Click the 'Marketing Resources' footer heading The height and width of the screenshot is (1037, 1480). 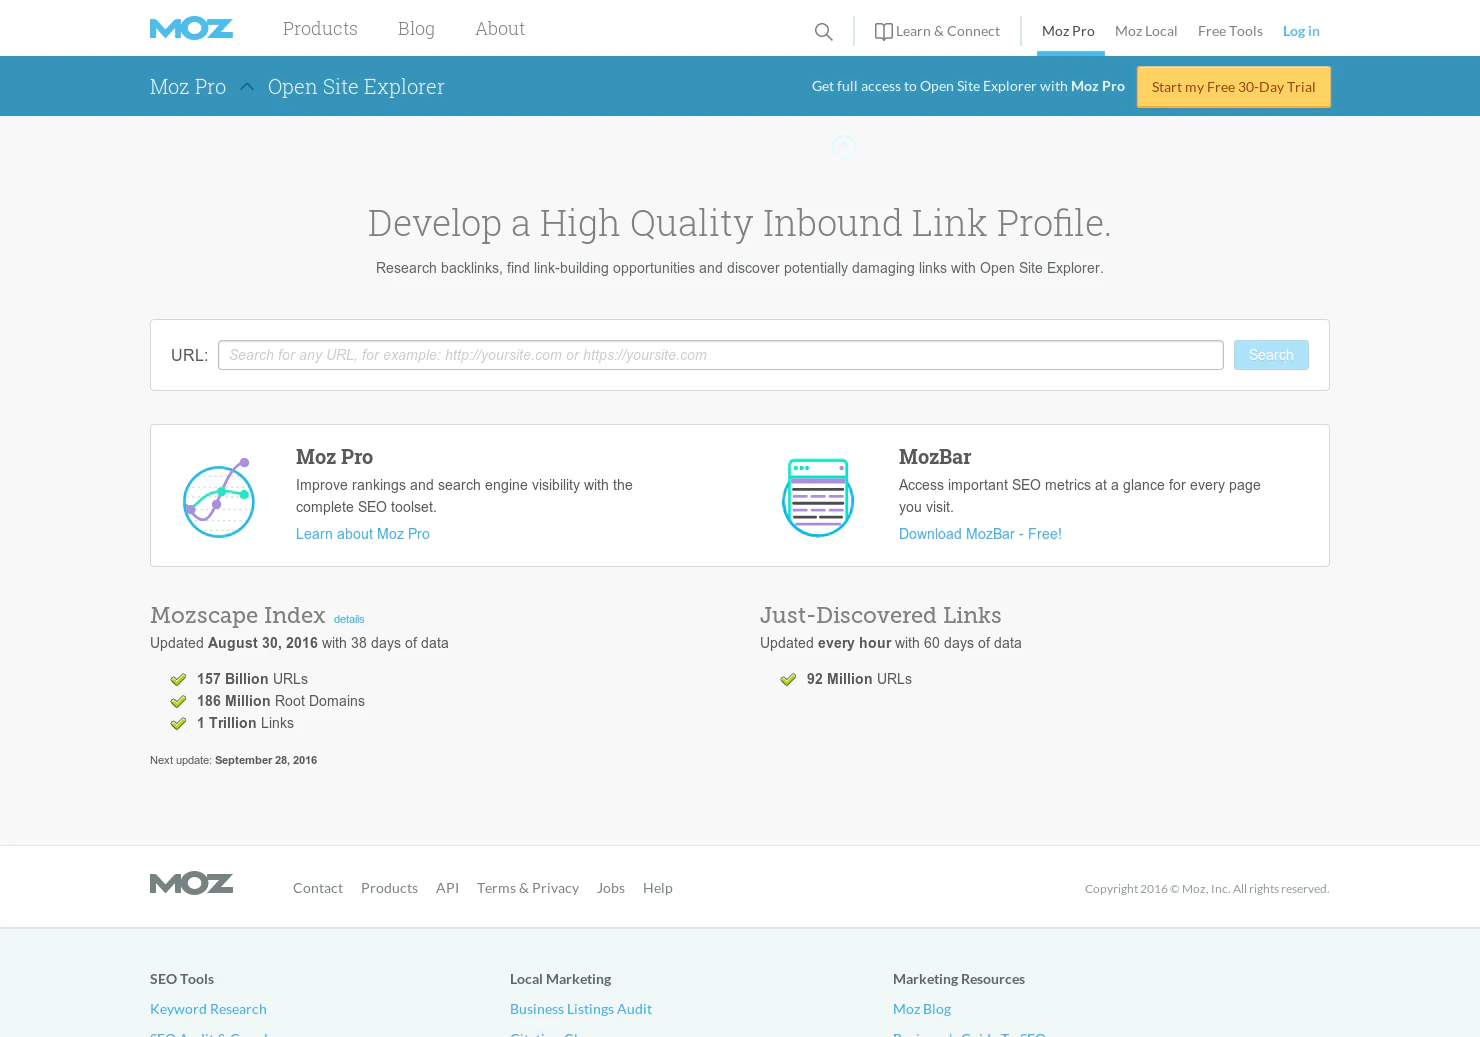click(x=959, y=979)
